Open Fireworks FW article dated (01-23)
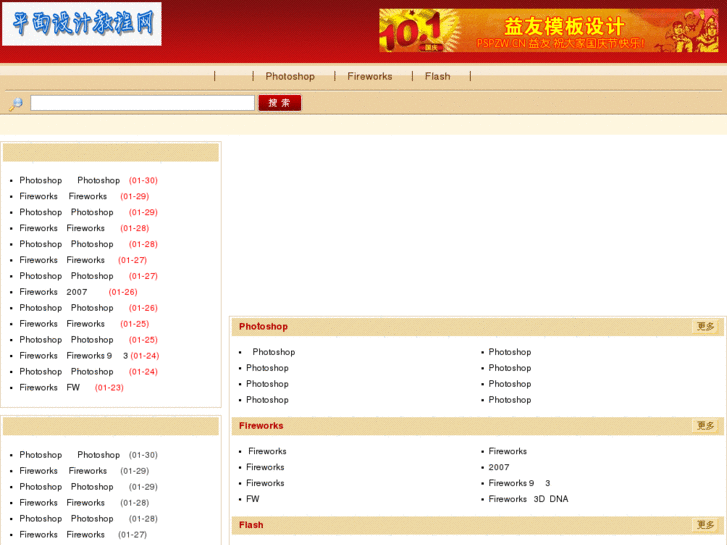 [x=50, y=388]
